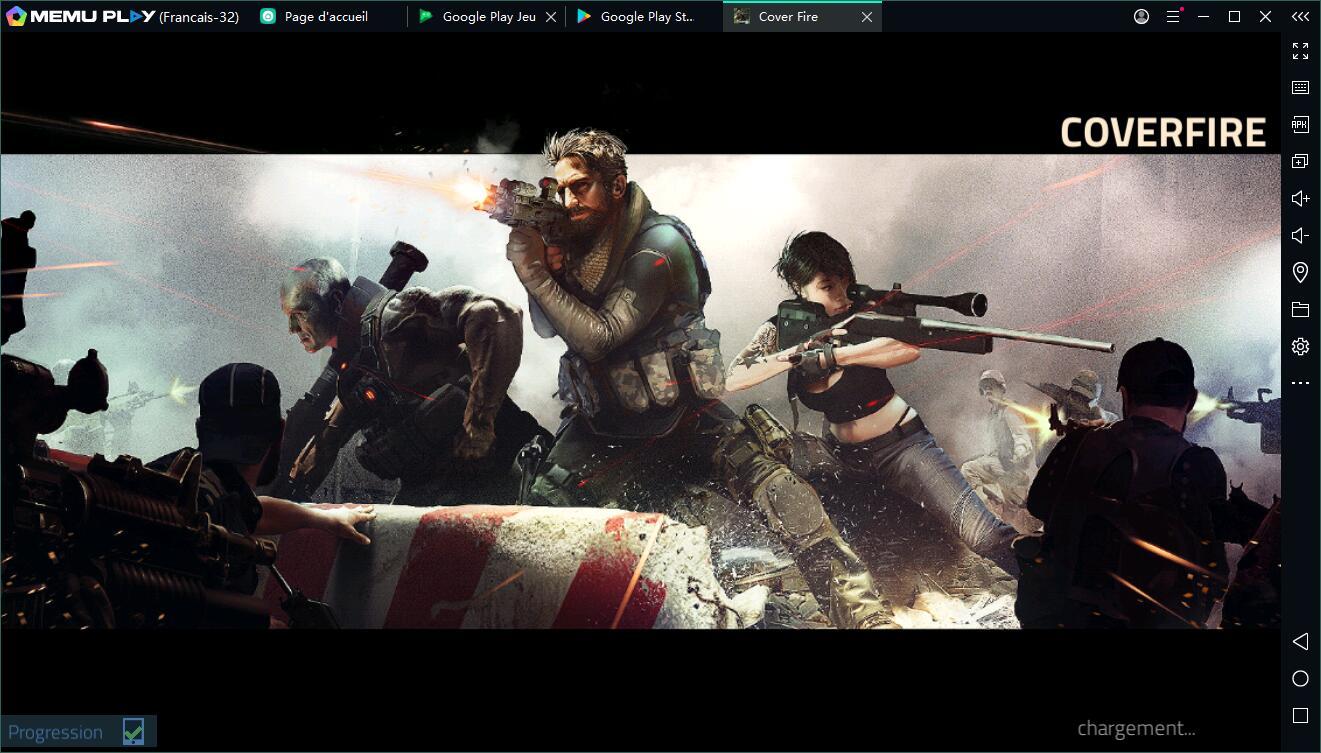The height and width of the screenshot is (753, 1321).
Task: Increase the volume using the speaker plus icon
Action: pos(1300,199)
